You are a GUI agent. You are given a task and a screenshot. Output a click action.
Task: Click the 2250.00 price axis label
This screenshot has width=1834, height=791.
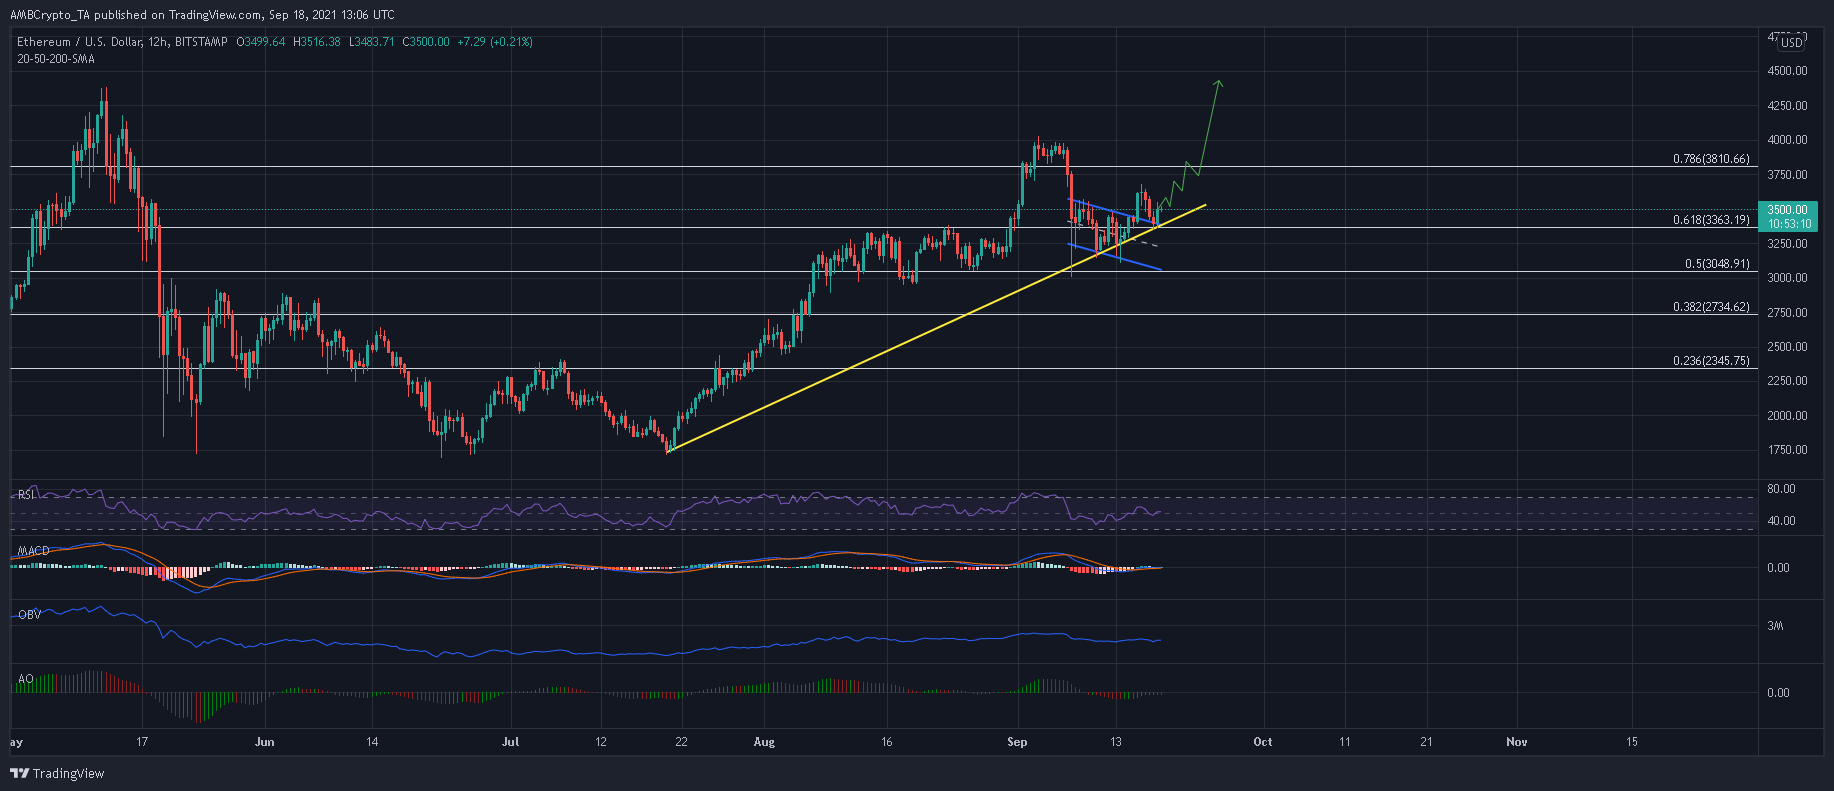(x=1787, y=381)
